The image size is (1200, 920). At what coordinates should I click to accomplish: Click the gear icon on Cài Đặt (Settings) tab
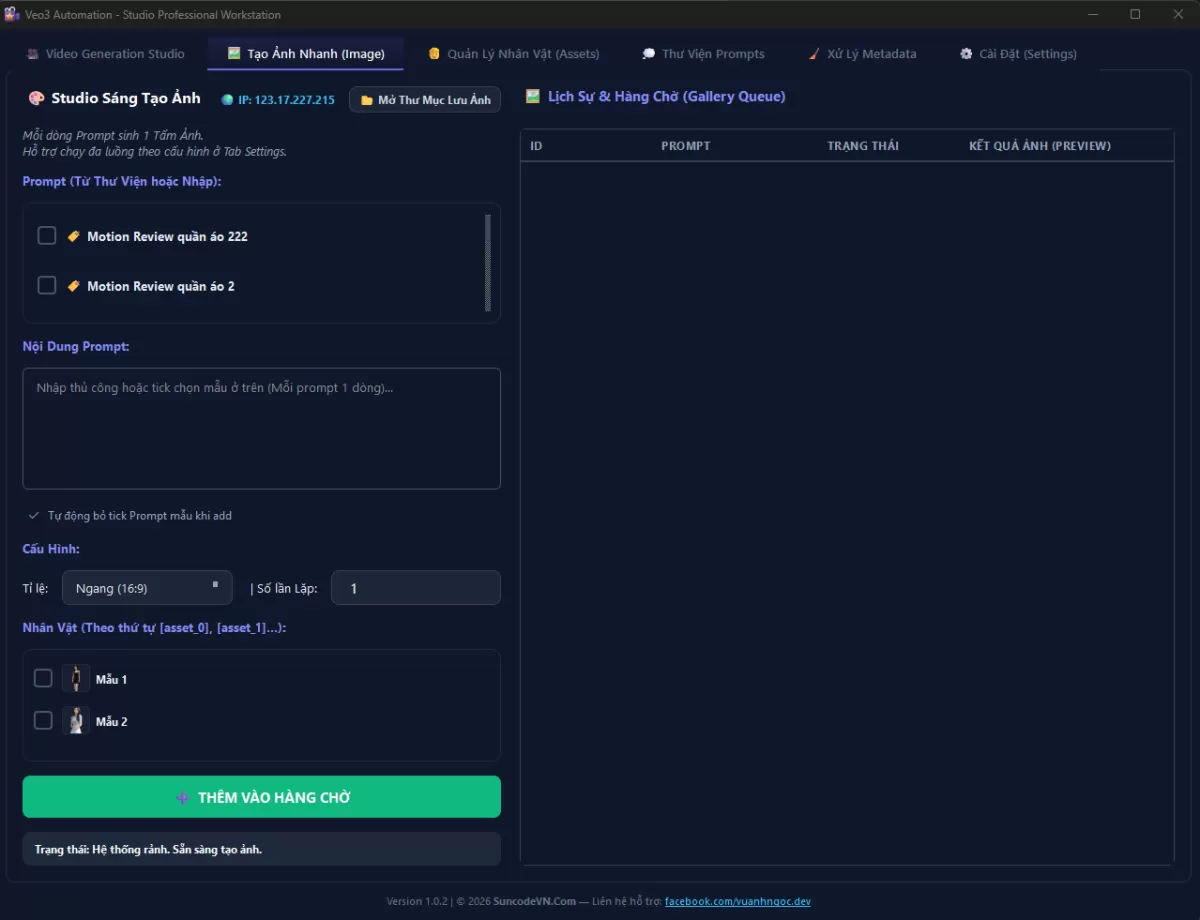pos(965,53)
